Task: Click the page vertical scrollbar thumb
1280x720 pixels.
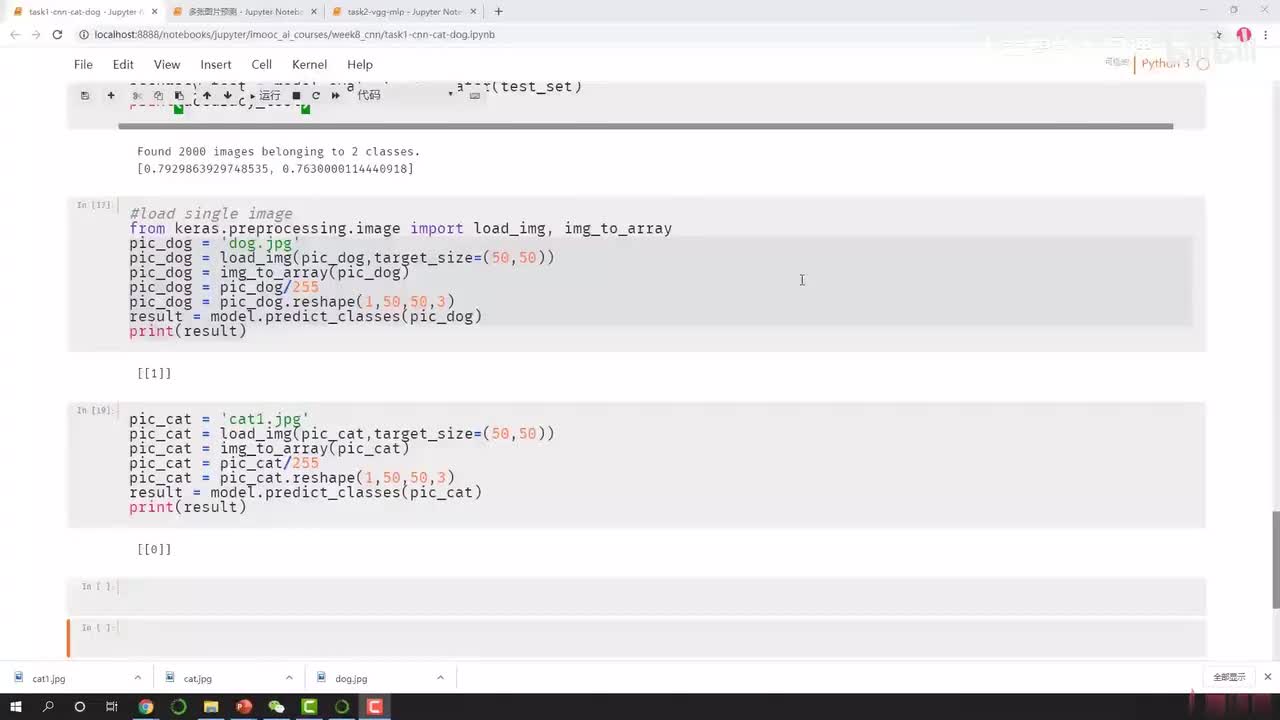Action: coord(1275,558)
